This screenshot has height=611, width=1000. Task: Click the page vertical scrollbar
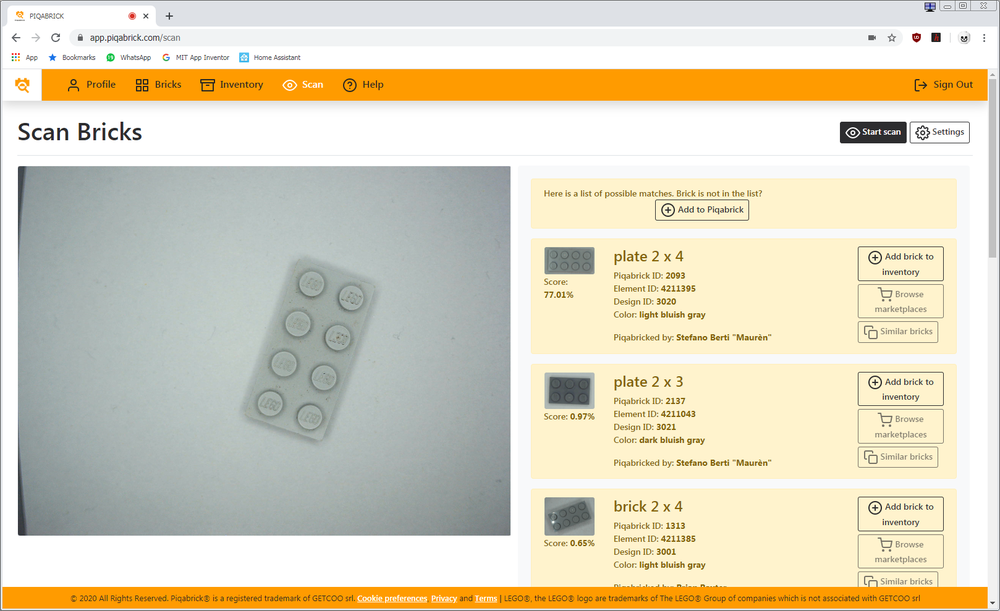click(x=992, y=168)
